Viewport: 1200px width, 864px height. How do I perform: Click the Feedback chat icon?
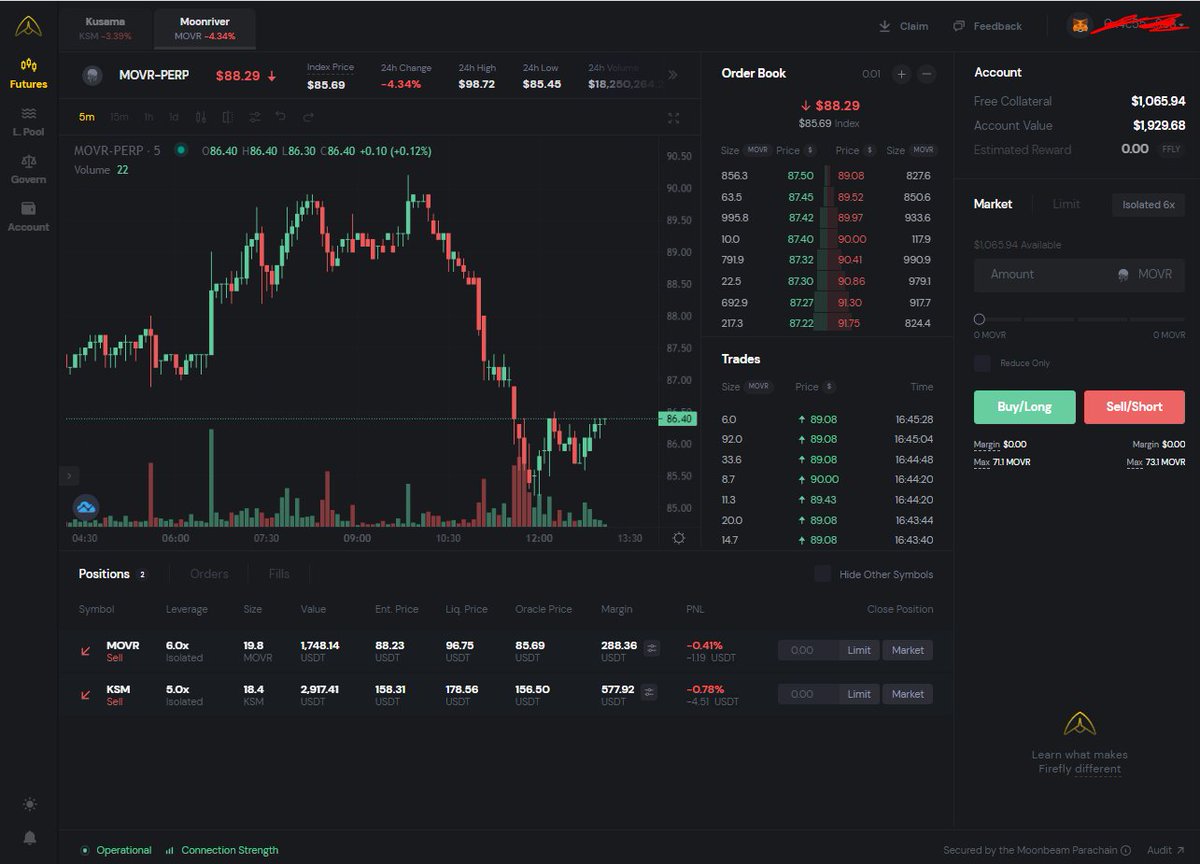(x=959, y=26)
